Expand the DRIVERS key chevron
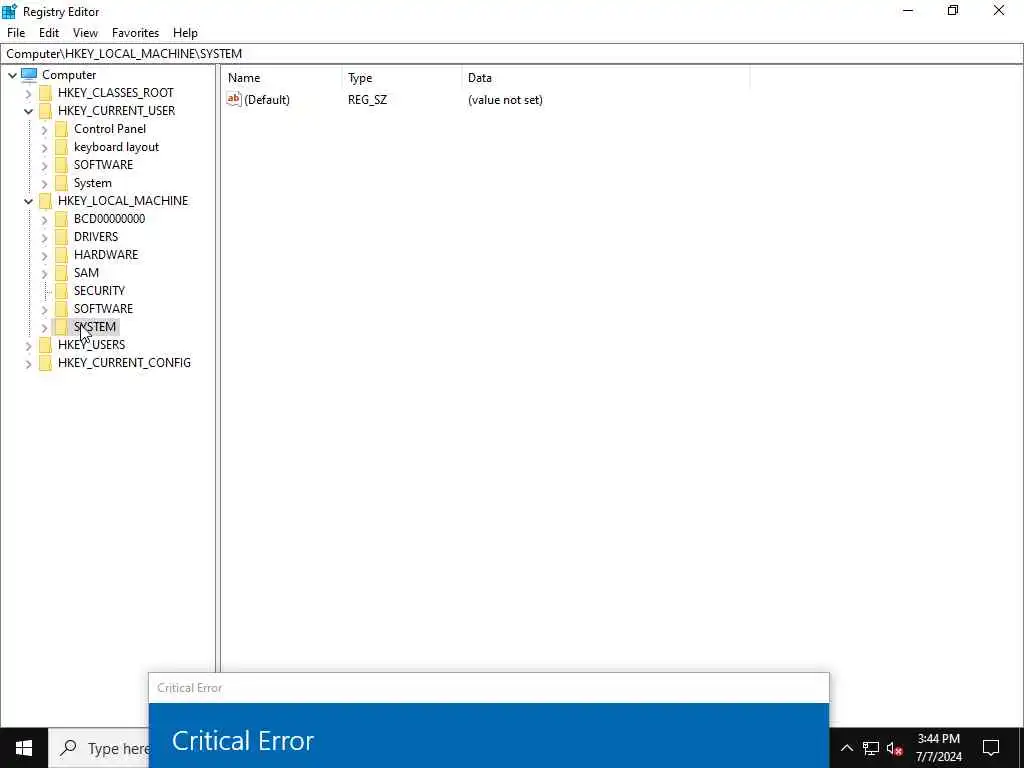Image resolution: width=1024 pixels, height=768 pixels. click(x=44, y=237)
